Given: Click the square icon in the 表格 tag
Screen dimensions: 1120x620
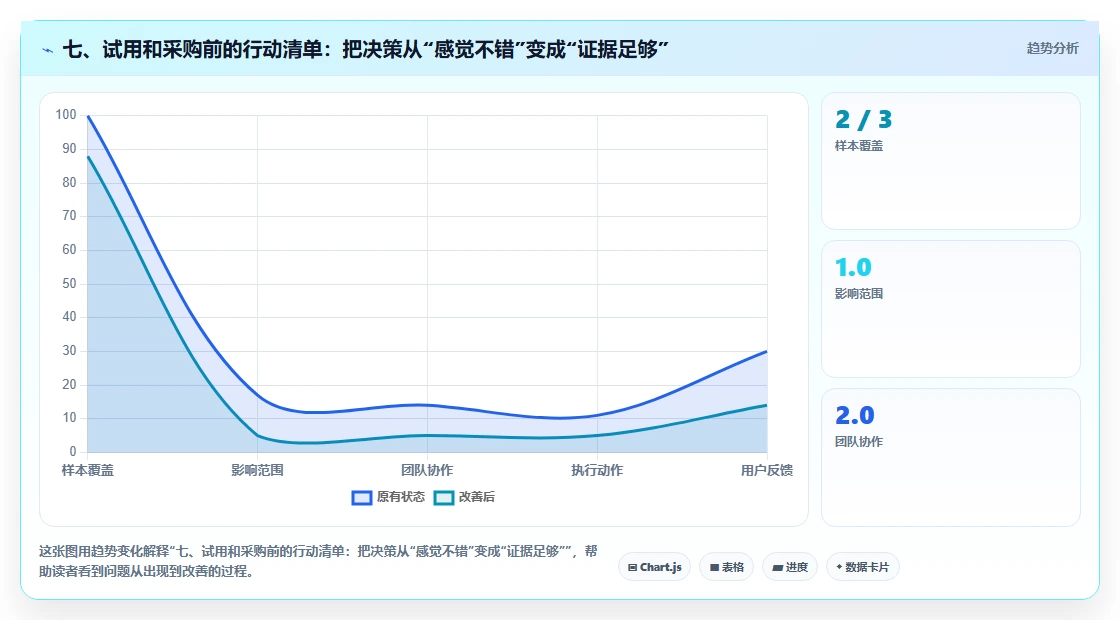Looking at the screenshot, I should tap(714, 568).
